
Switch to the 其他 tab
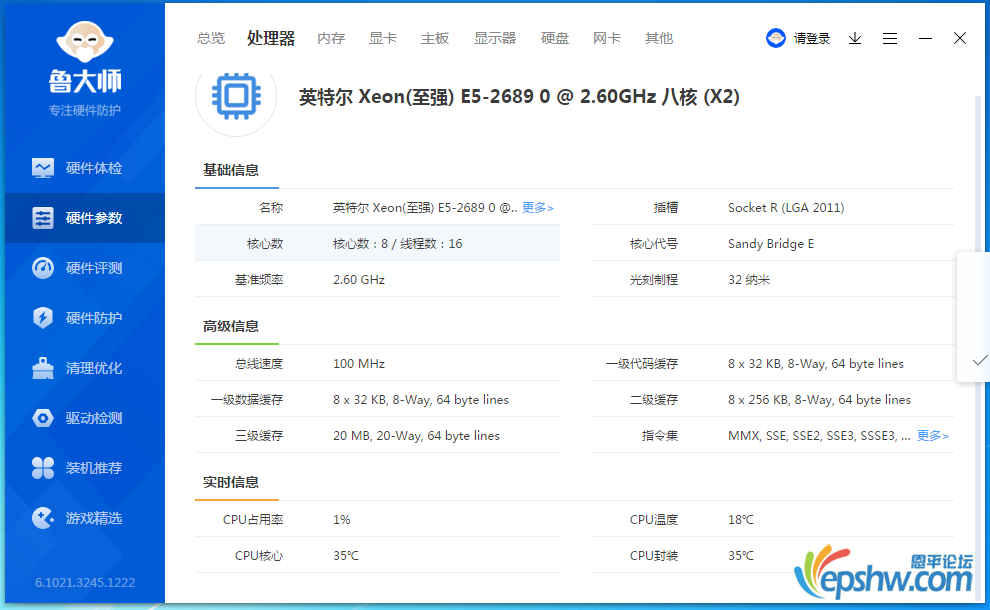tap(659, 39)
